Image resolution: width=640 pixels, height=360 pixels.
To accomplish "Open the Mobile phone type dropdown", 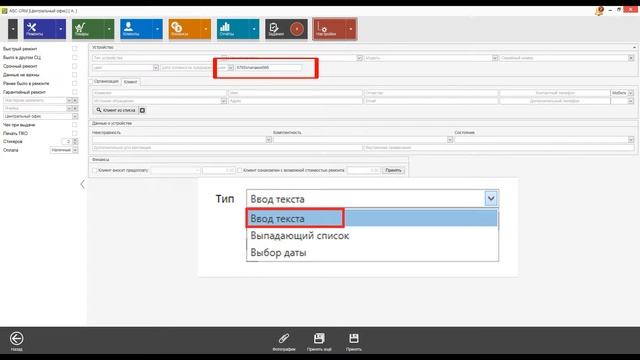I will pos(631,93).
